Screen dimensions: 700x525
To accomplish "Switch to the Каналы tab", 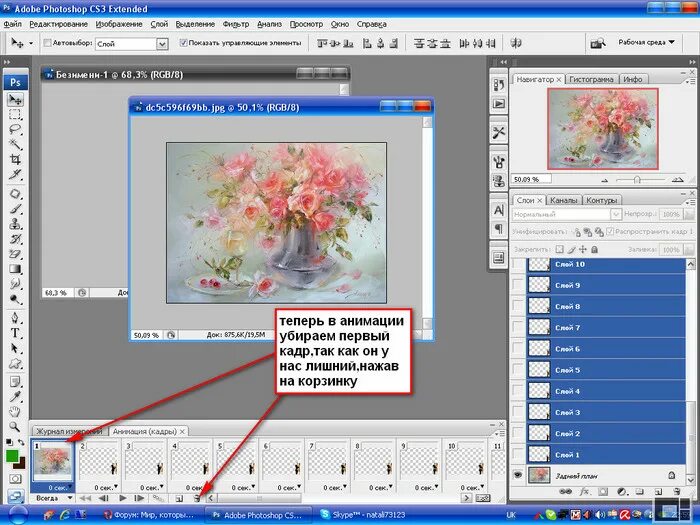I will tap(564, 200).
